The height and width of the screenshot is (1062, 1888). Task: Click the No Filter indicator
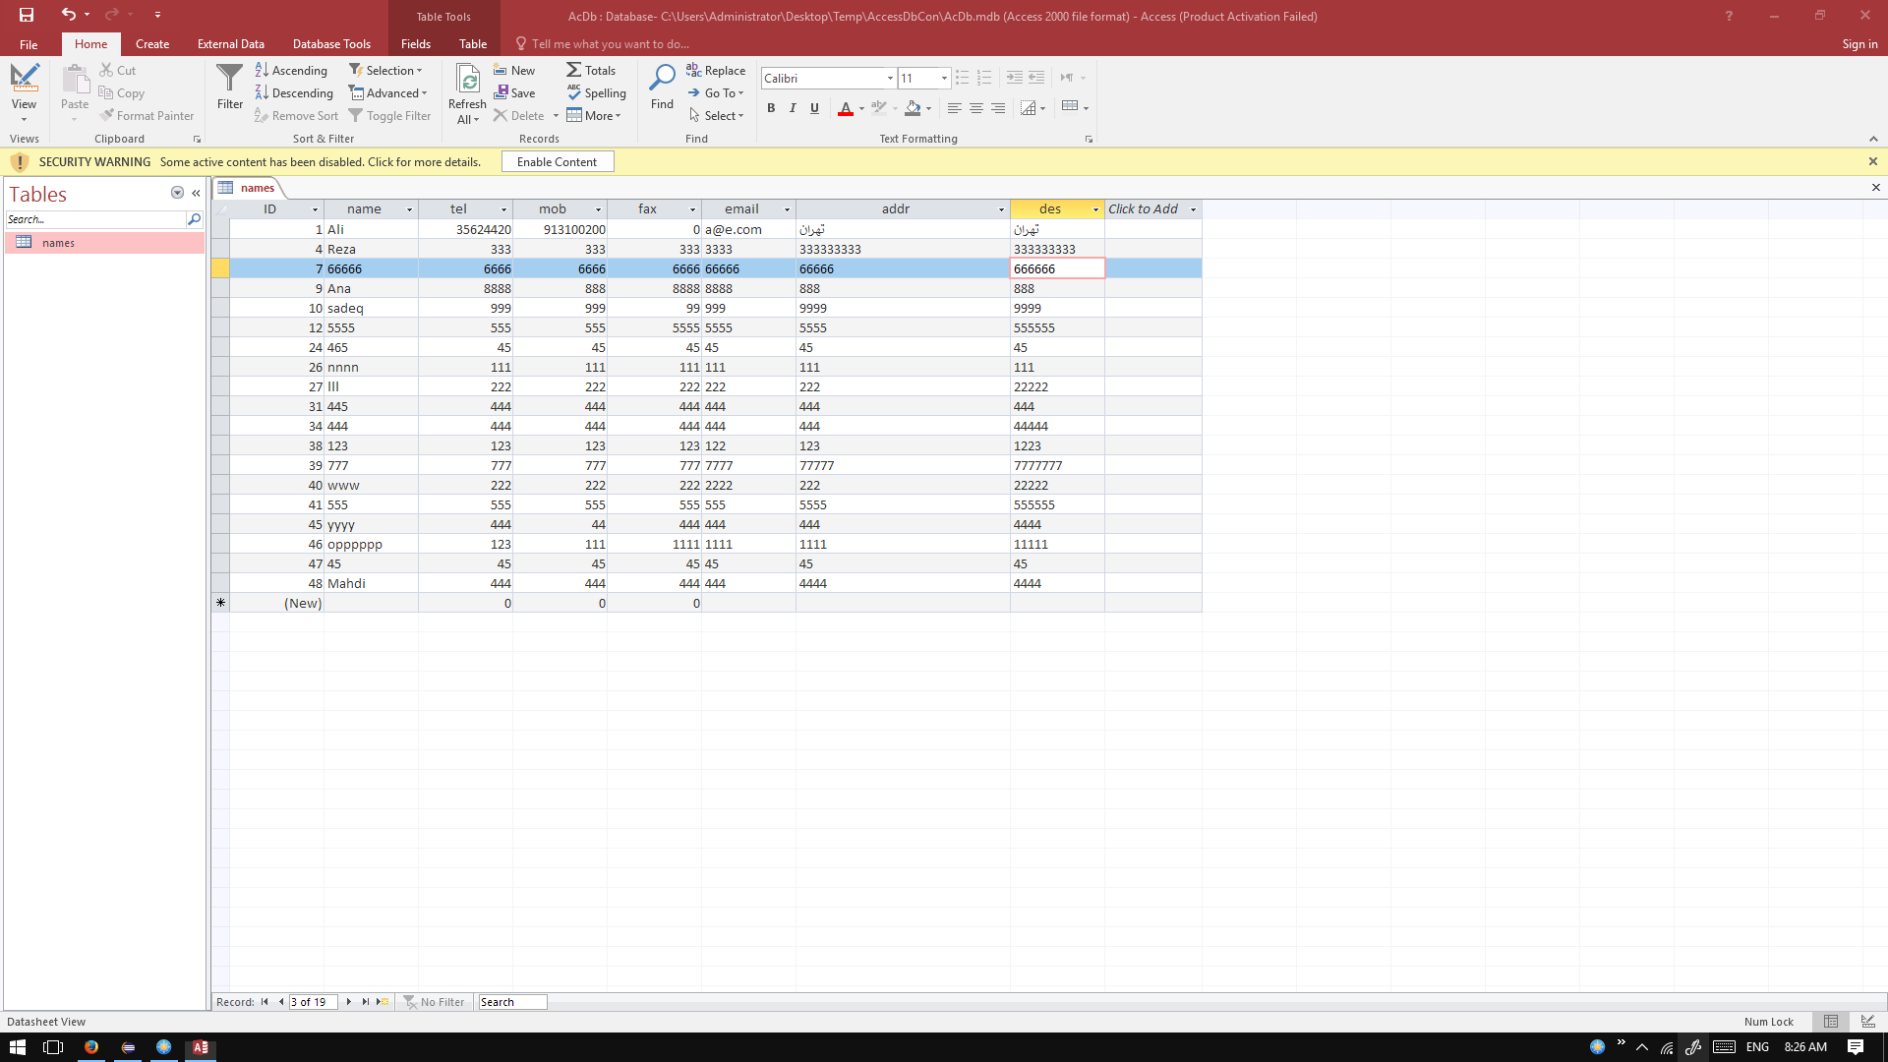pyautogui.click(x=434, y=1002)
